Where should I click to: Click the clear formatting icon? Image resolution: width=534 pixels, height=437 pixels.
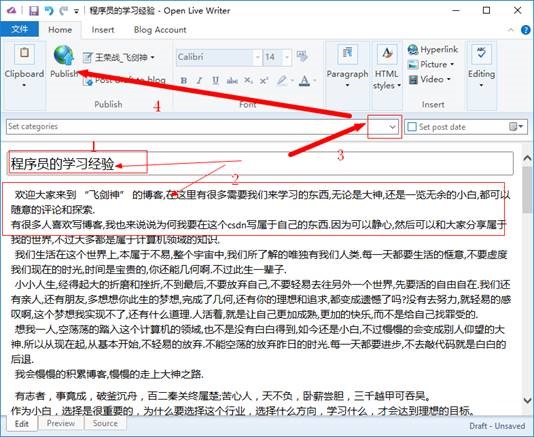click(x=302, y=56)
